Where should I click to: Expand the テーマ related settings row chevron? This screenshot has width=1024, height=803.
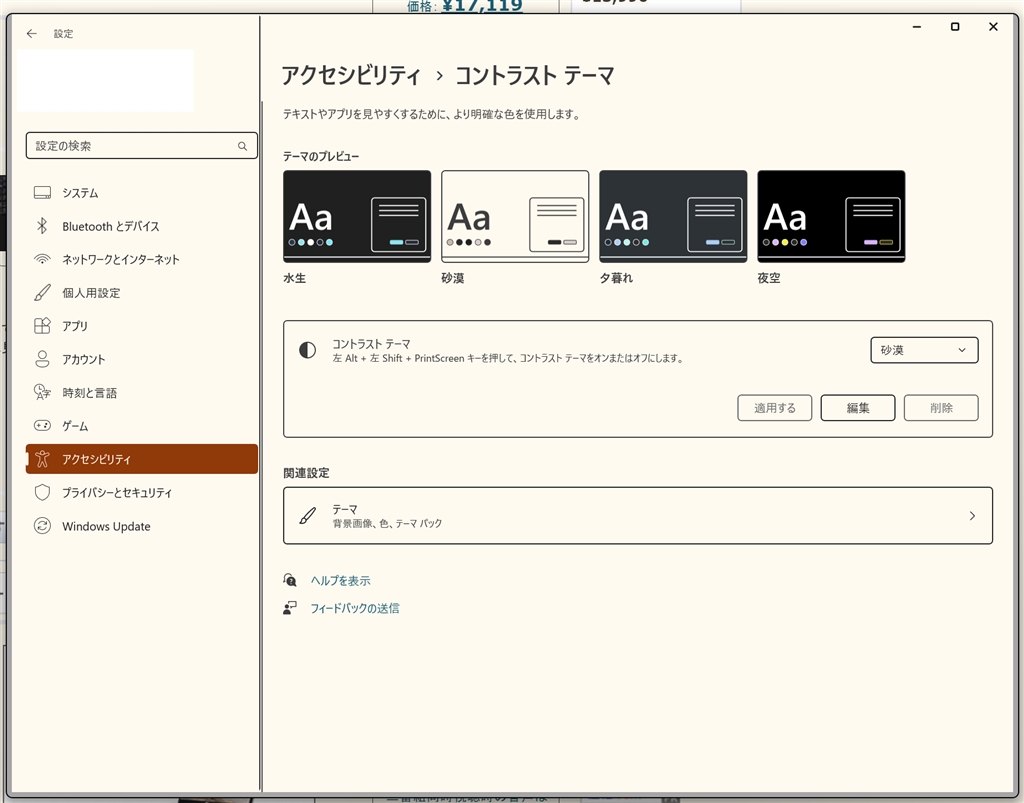[972, 516]
